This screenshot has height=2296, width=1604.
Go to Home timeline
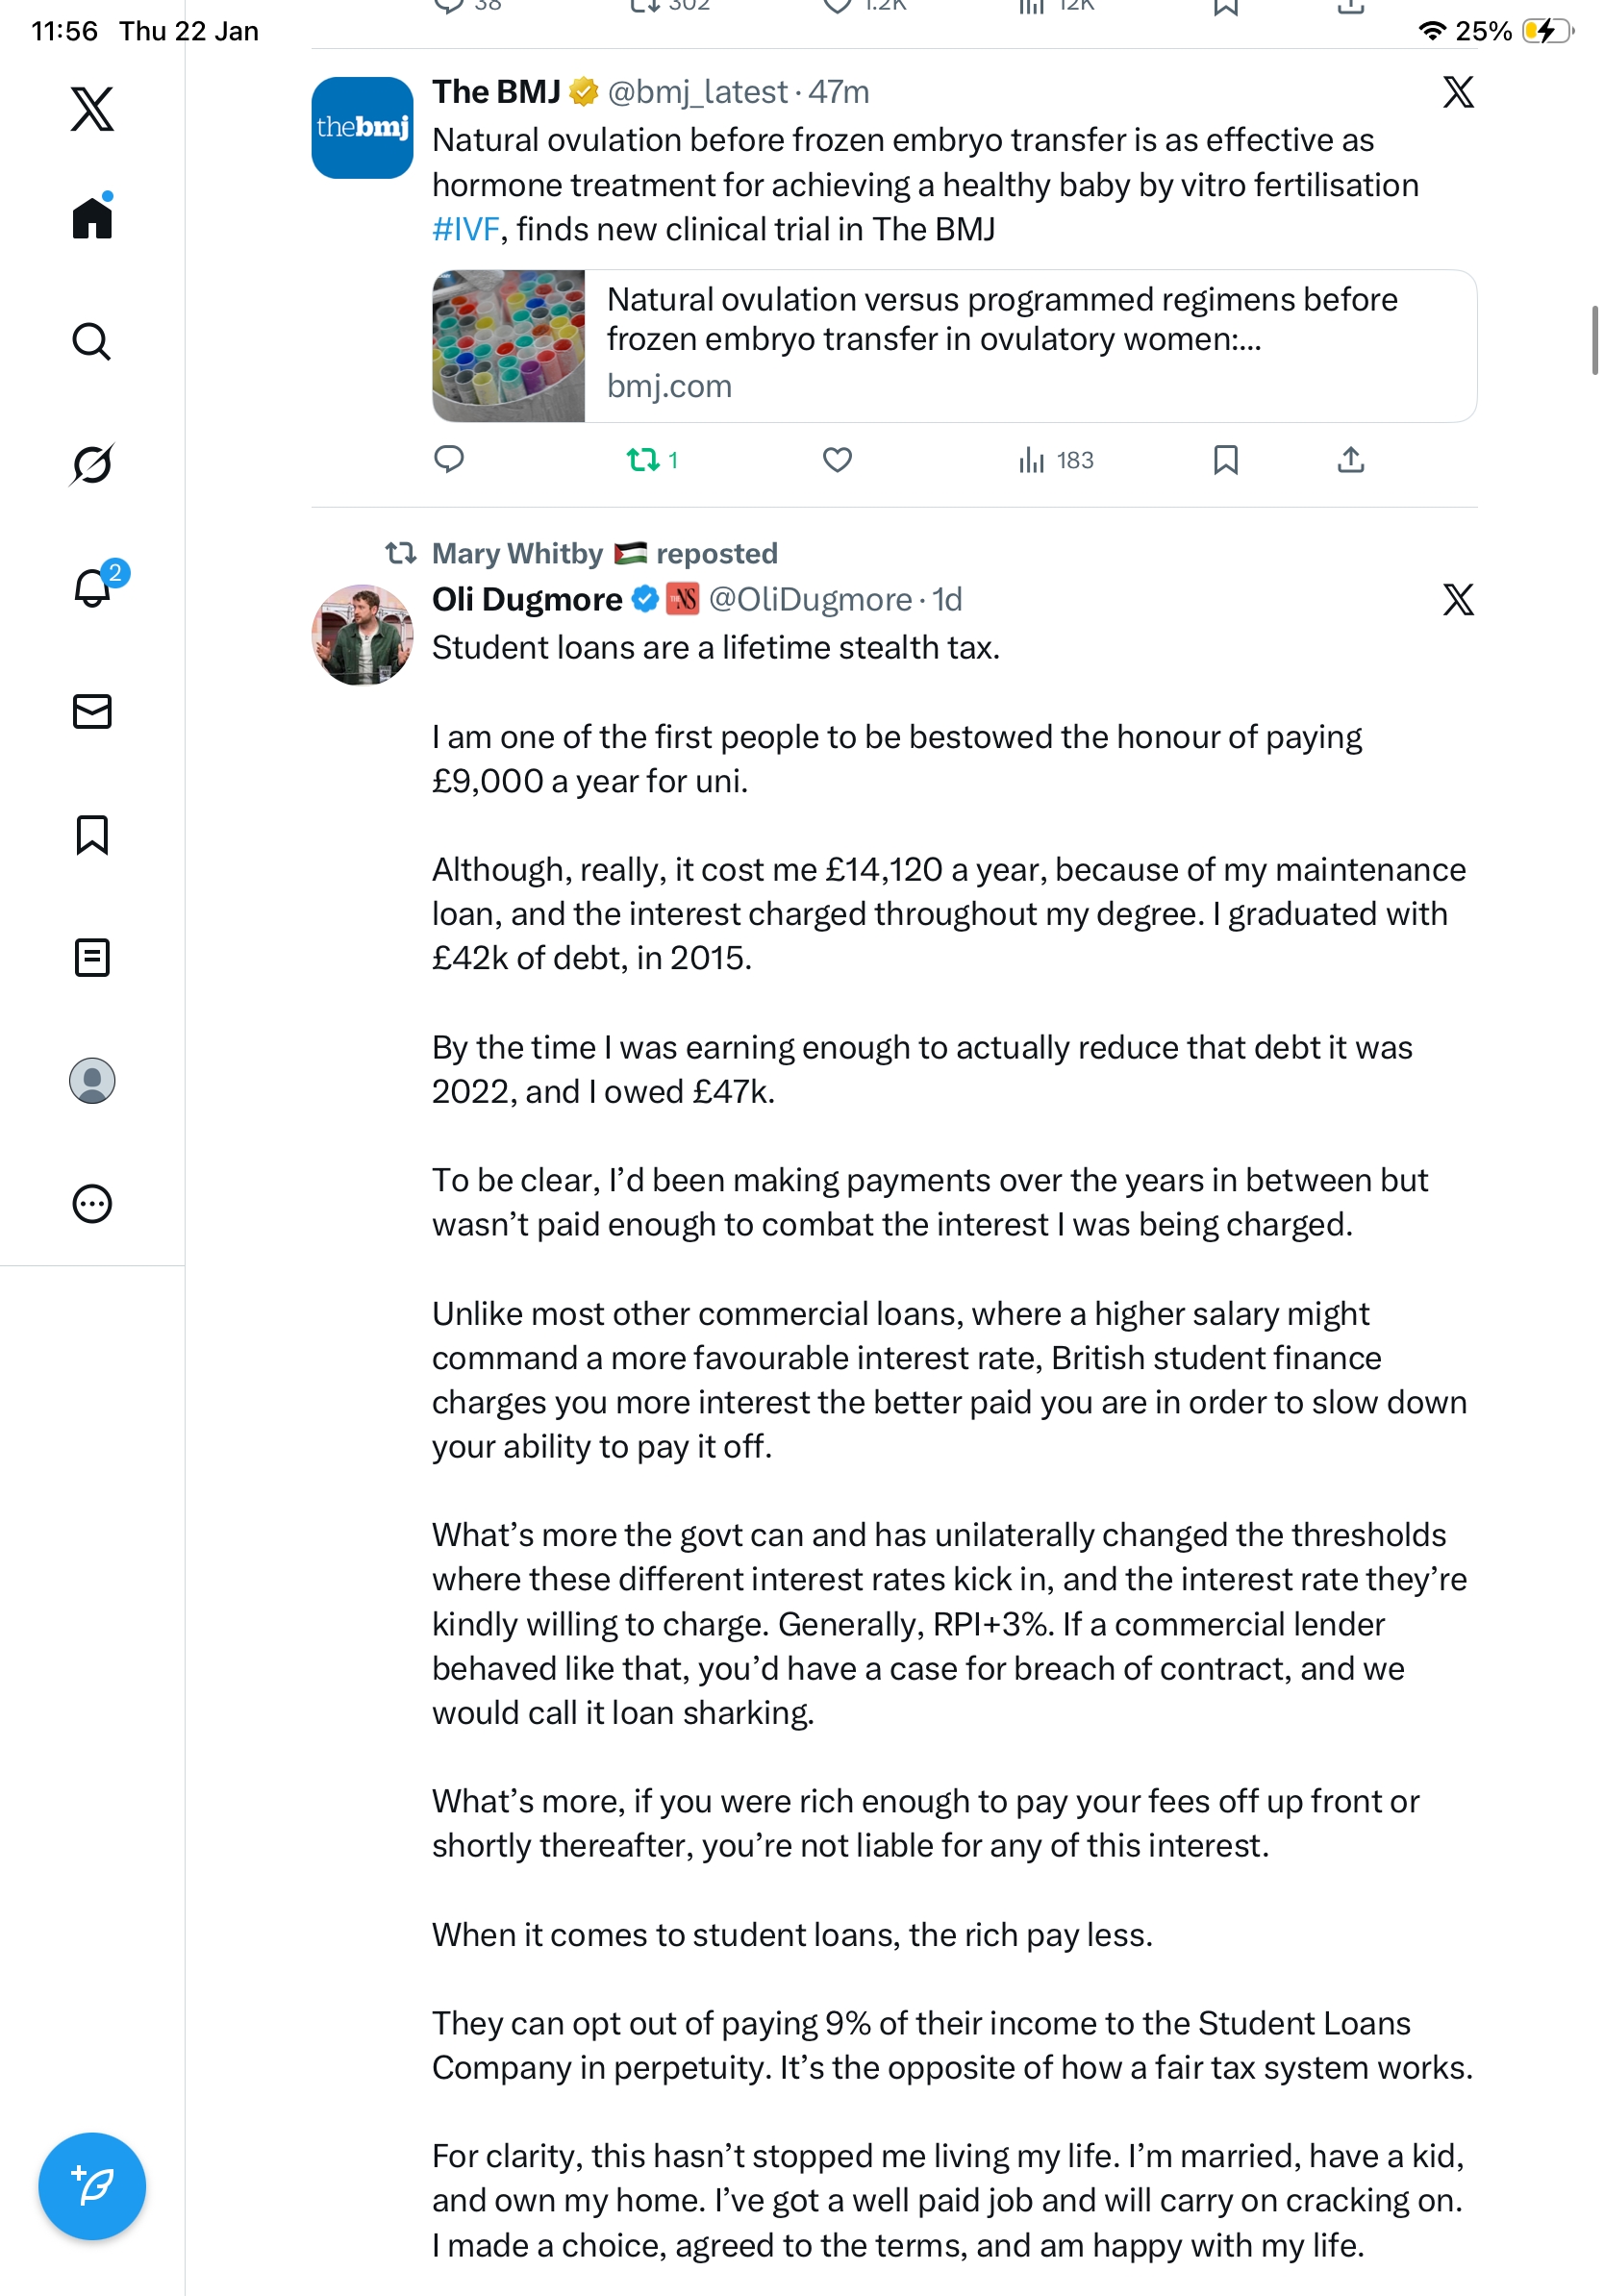92,218
